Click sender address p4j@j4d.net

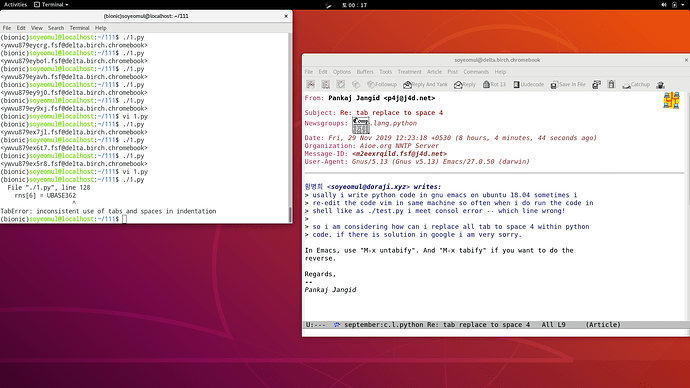409,98
